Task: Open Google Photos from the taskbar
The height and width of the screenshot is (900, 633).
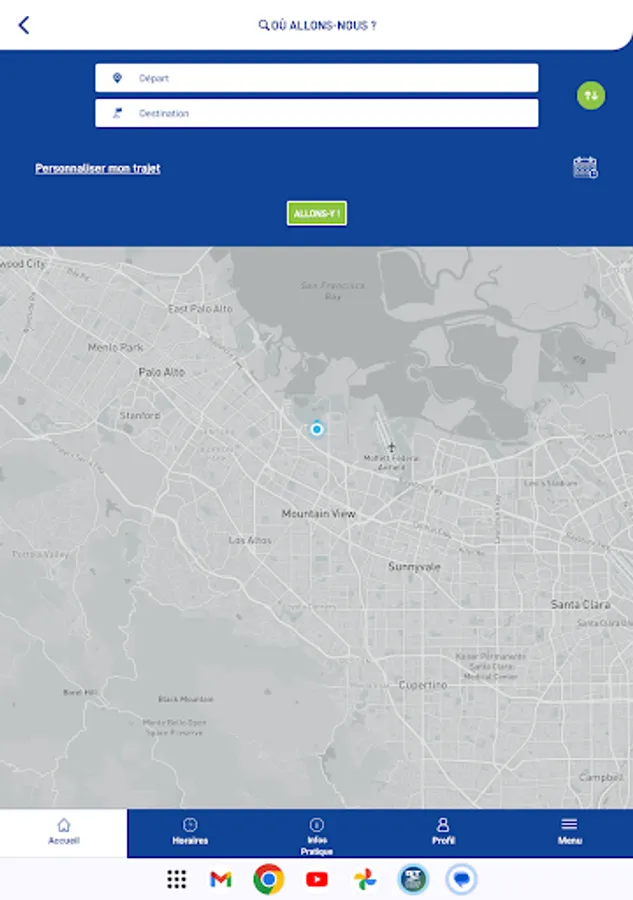Action: click(365, 879)
